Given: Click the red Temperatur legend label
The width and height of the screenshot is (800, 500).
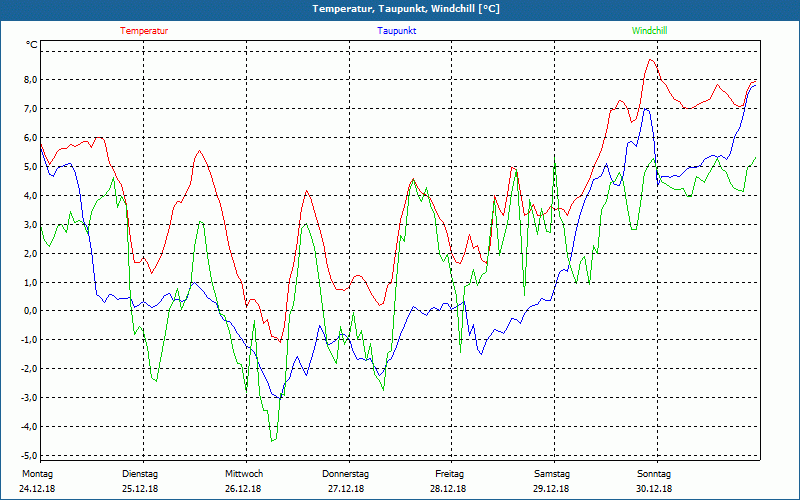Looking at the screenshot, I should (x=144, y=31).
